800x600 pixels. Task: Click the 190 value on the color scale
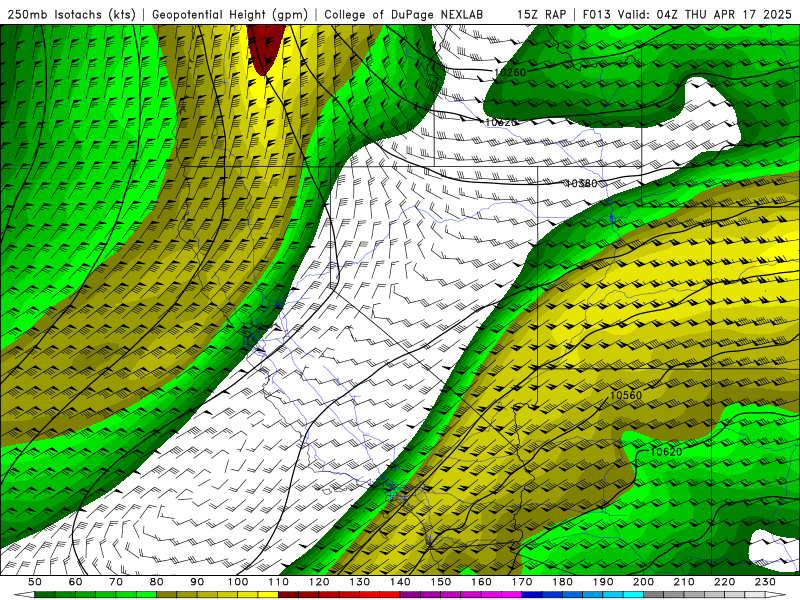click(603, 582)
